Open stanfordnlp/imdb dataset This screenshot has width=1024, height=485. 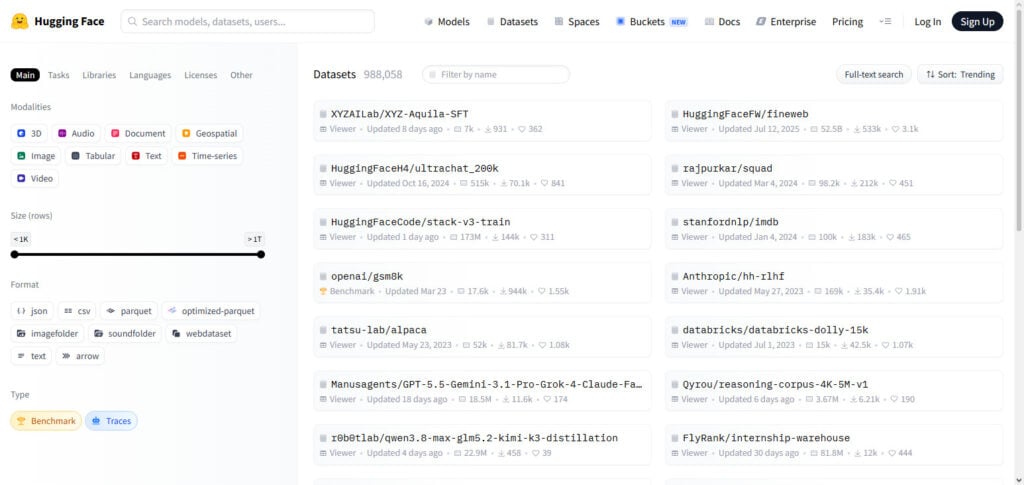[x=834, y=228]
